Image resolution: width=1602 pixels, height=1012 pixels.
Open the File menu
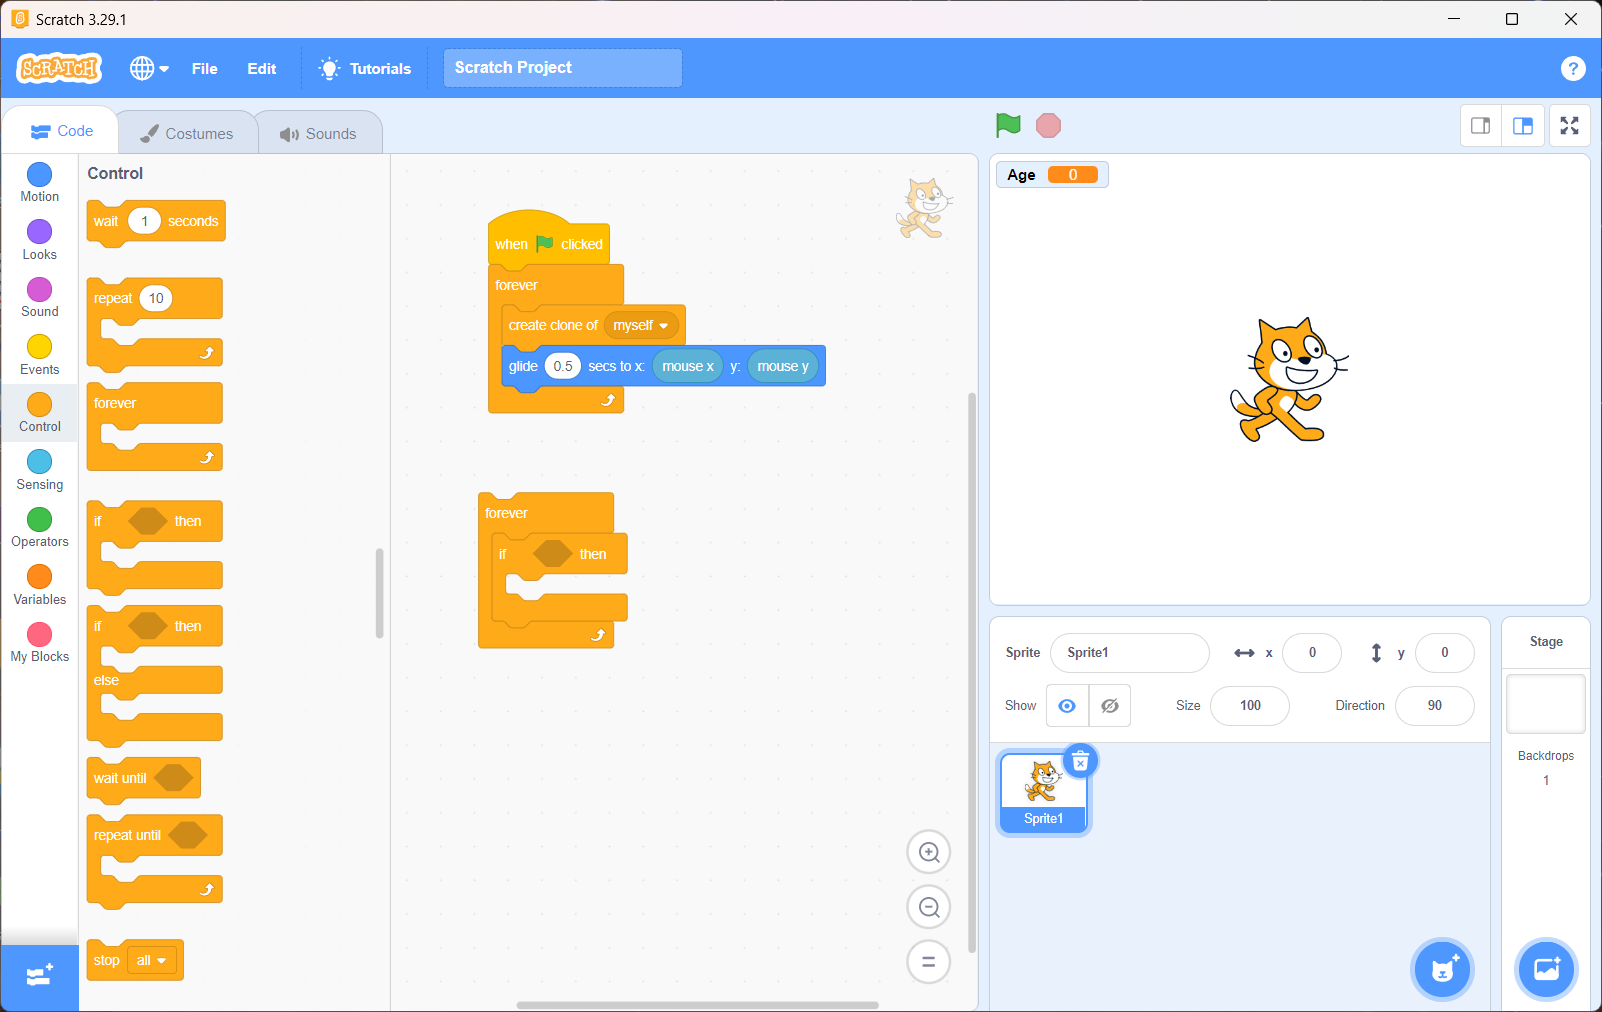pyautogui.click(x=204, y=68)
